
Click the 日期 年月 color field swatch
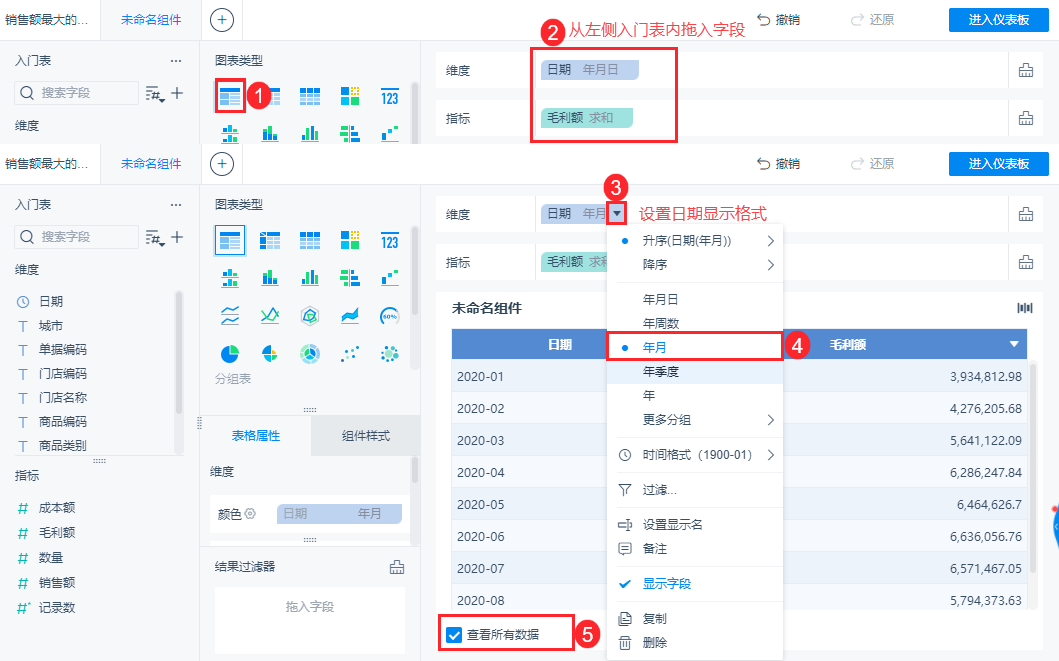(x=339, y=514)
